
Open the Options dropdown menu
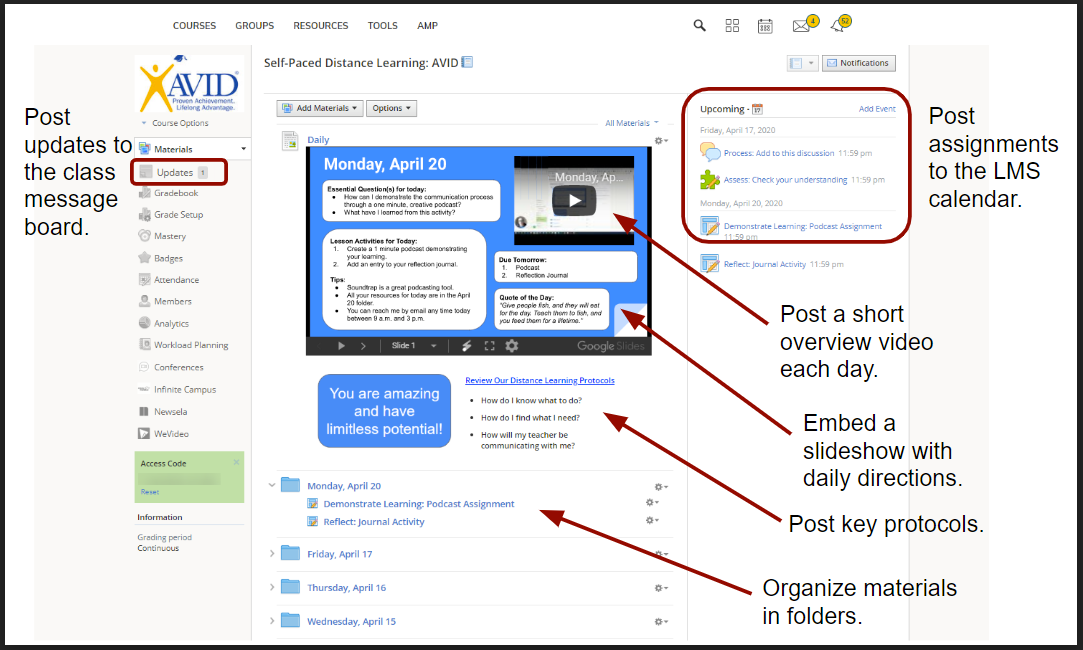[x=390, y=107]
